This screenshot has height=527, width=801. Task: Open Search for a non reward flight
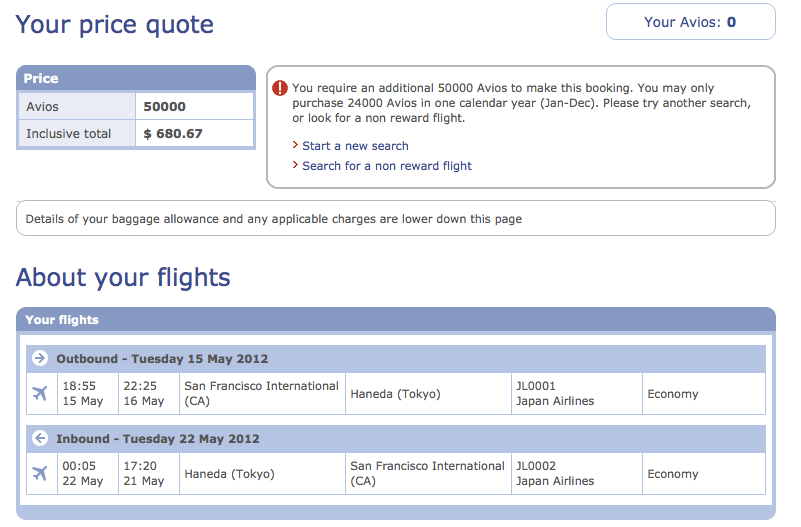(x=387, y=166)
